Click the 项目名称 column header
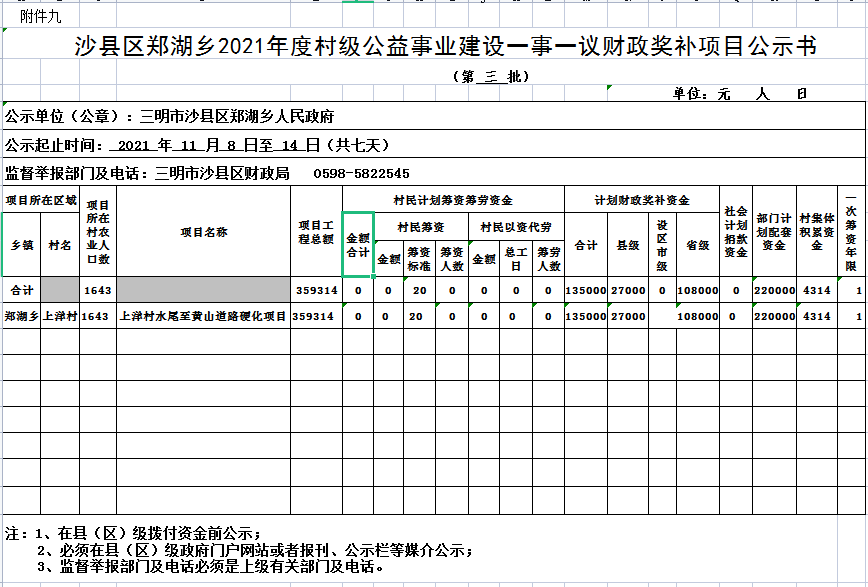Viewport: 868px width, 587px height. pos(203,232)
